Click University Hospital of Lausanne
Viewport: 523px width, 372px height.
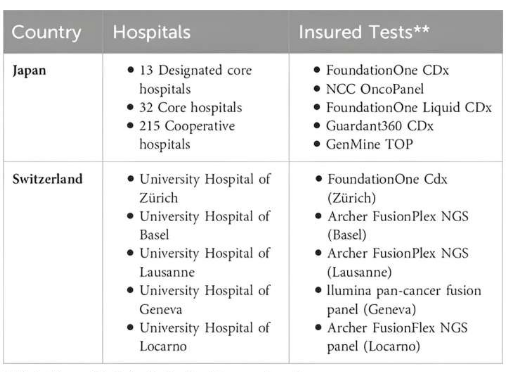205,263
